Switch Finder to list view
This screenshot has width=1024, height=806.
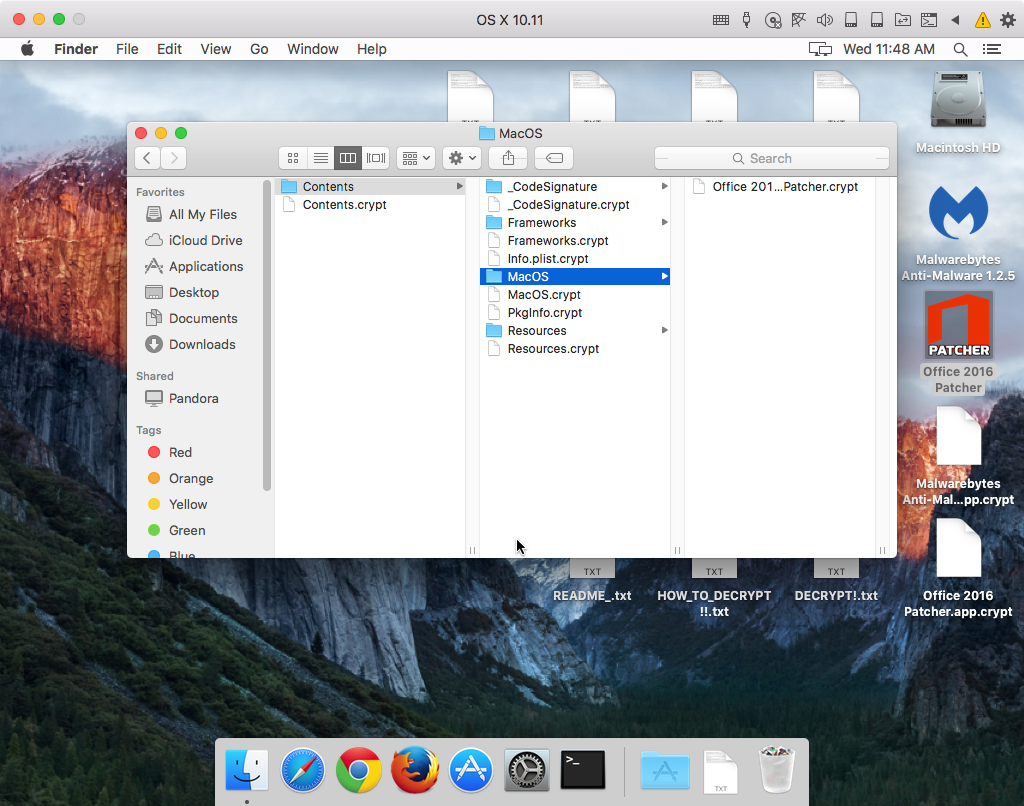(x=321, y=158)
